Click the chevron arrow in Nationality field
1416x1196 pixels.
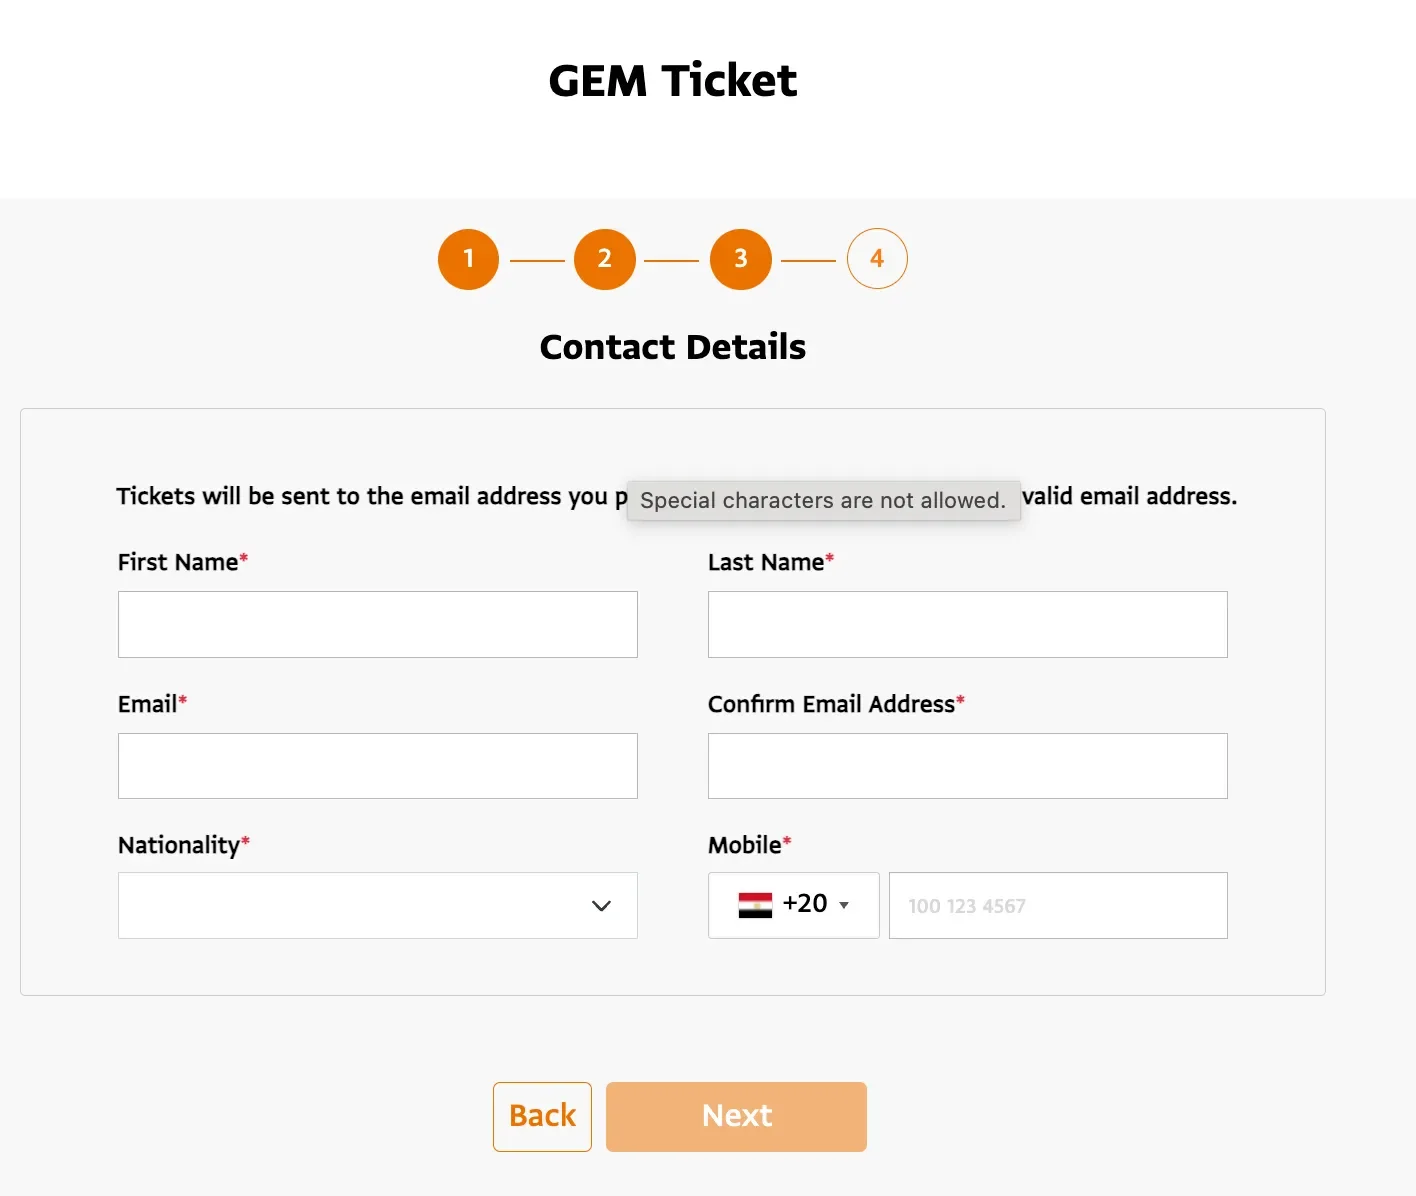pyautogui.click(x=601, y=906)
